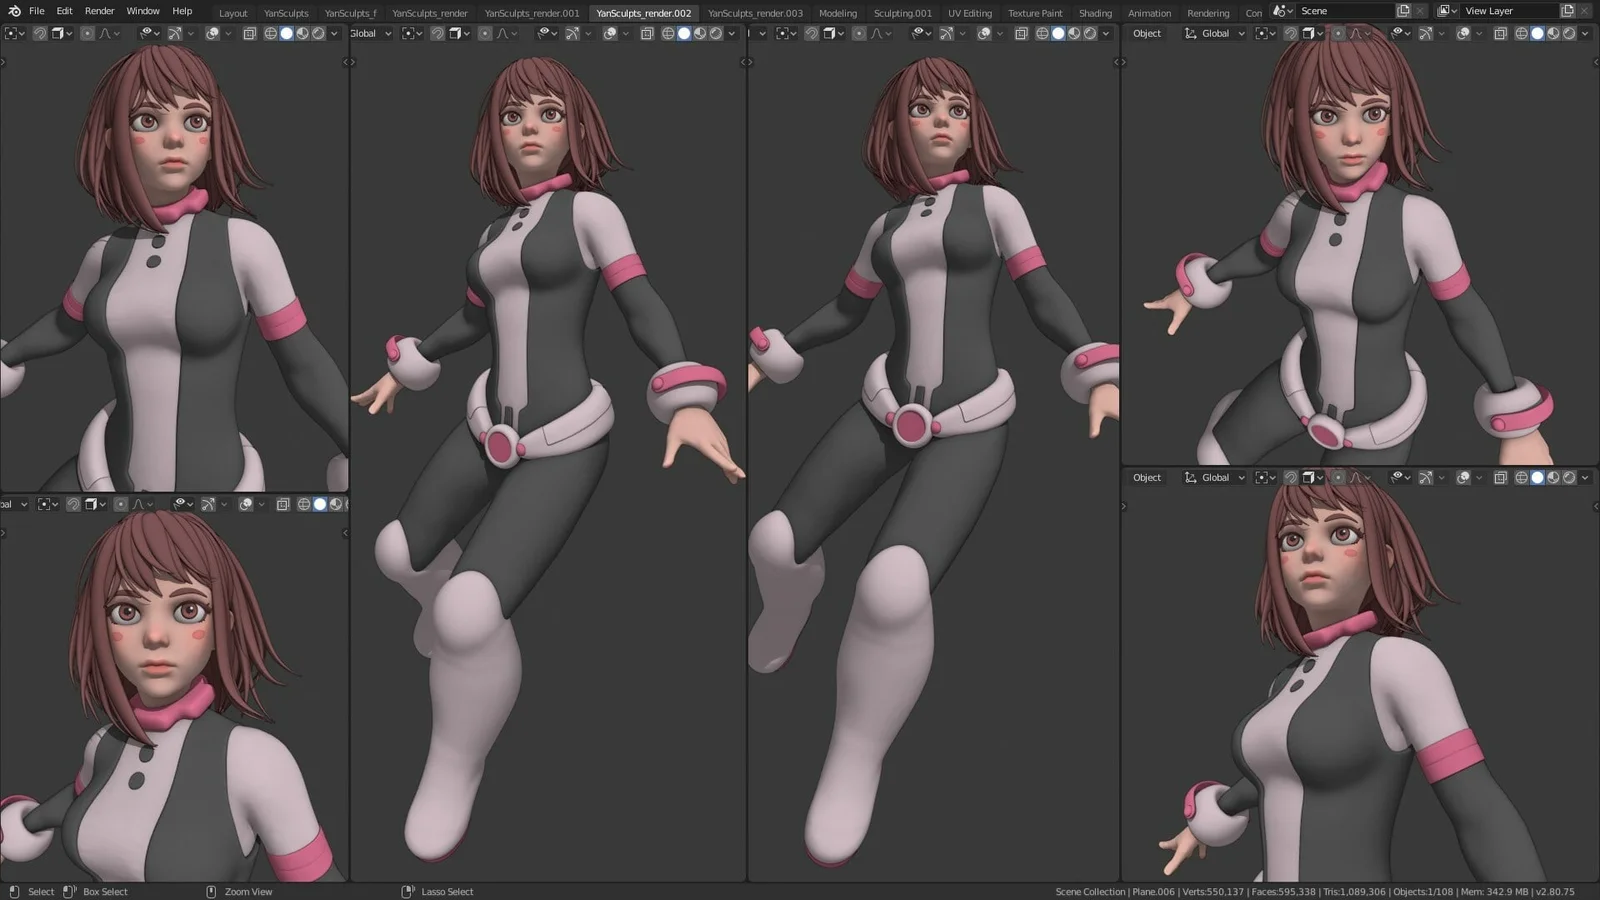Image resolution: width=1600 pixels, height=900 pixels.
Task: Click the new View Layer button
Action: (x=1568, y=10)
